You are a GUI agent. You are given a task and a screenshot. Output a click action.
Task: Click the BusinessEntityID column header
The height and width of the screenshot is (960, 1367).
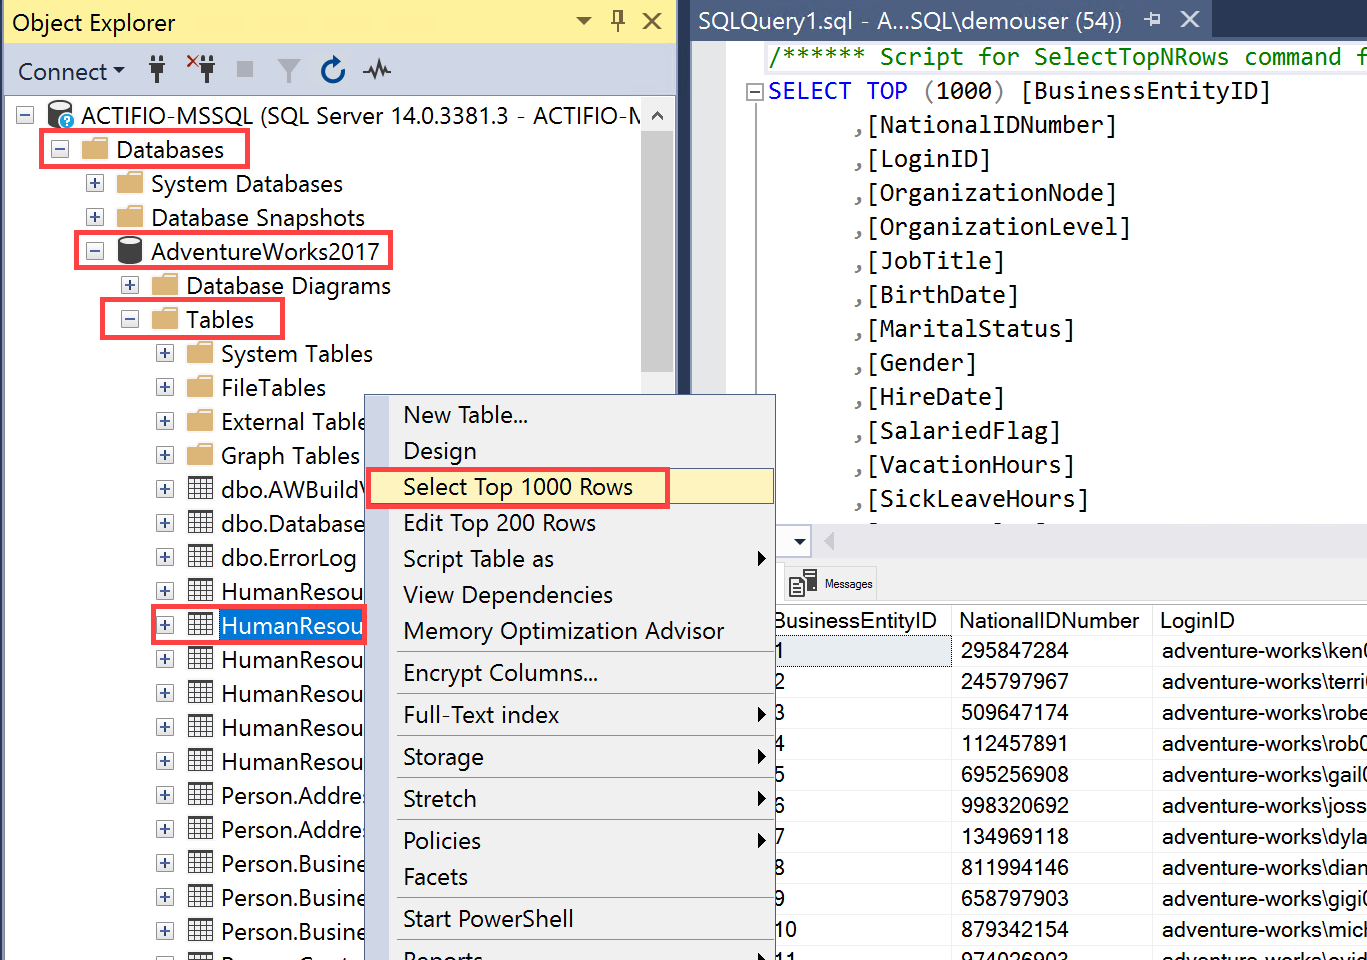(x=863, y=621)
